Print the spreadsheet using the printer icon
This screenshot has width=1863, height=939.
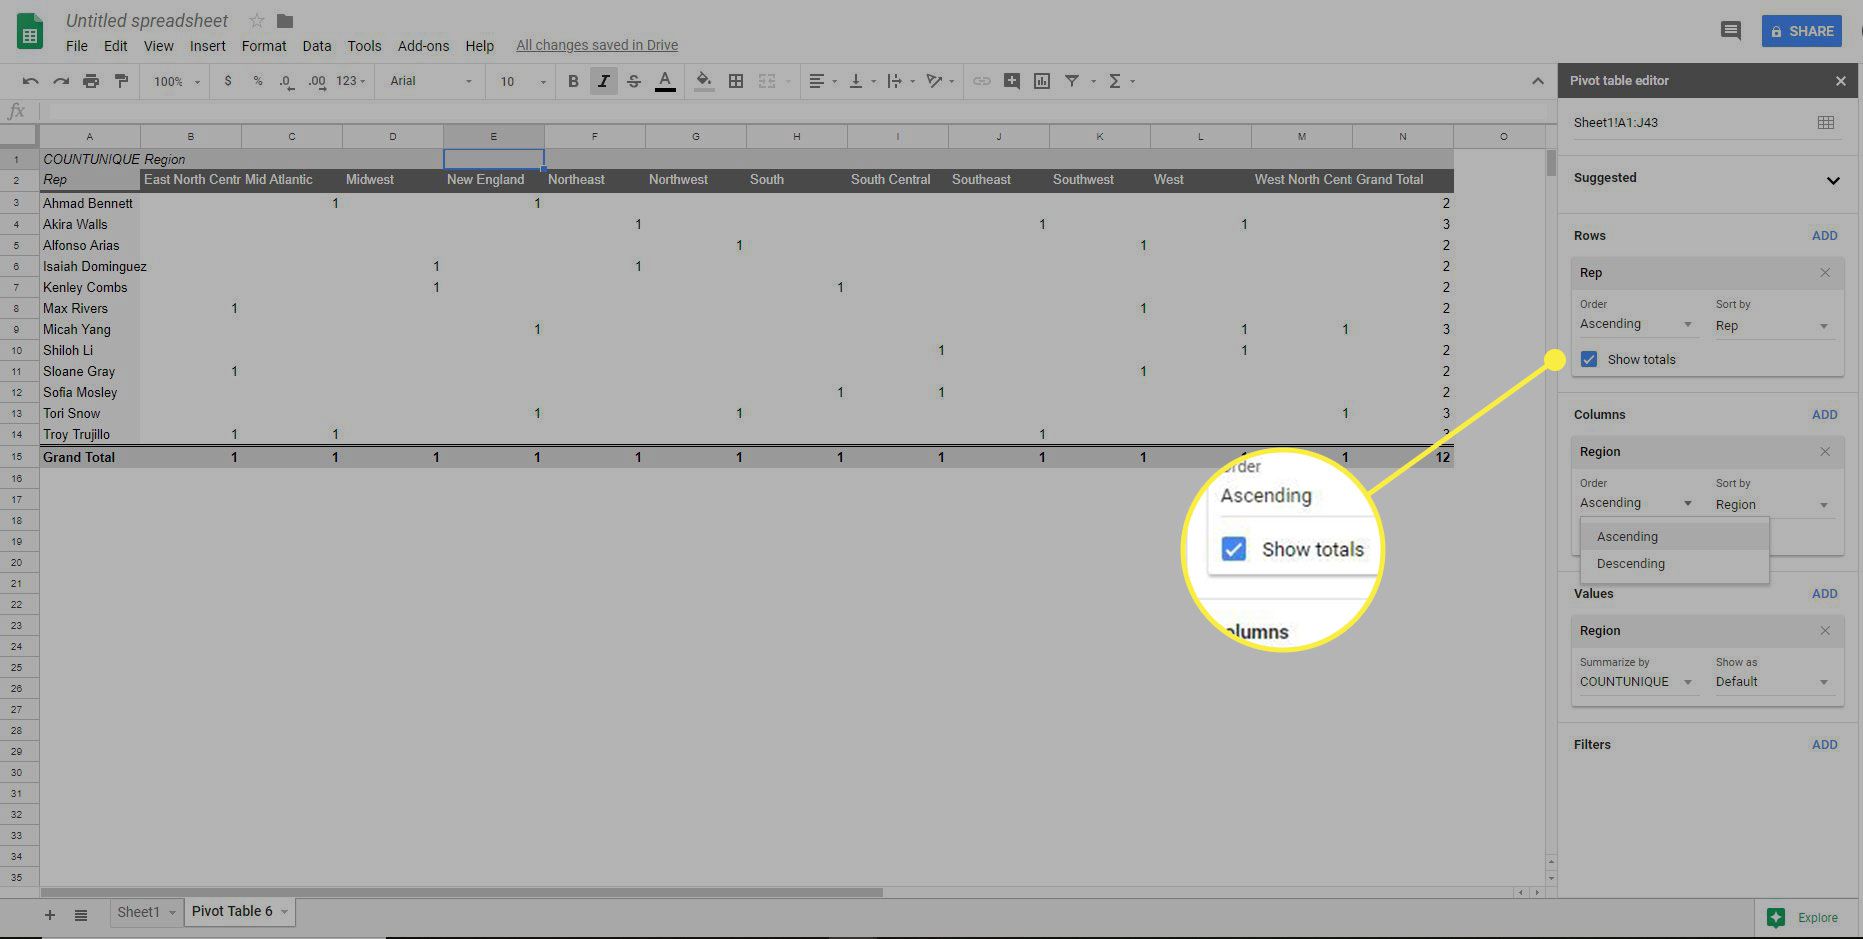(91, 81)
